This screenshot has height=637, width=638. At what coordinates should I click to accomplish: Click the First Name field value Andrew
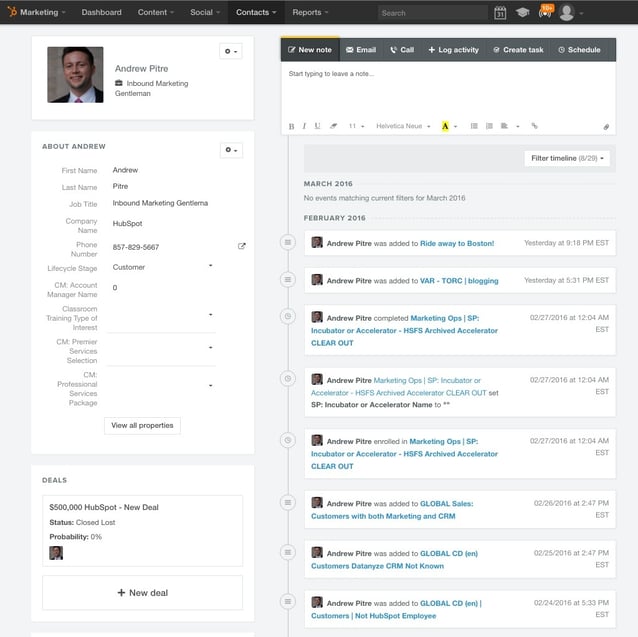pyautogui.click(x=125, y=170)
